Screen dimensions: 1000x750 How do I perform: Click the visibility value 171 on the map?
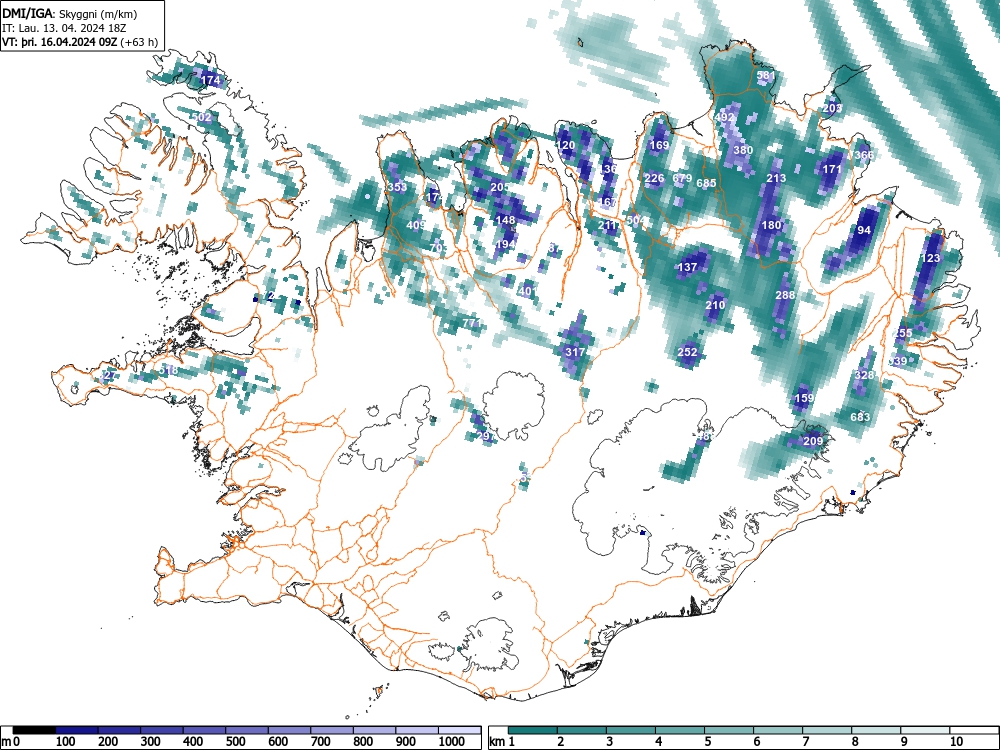pyautogui.click(x=832, y=170)
